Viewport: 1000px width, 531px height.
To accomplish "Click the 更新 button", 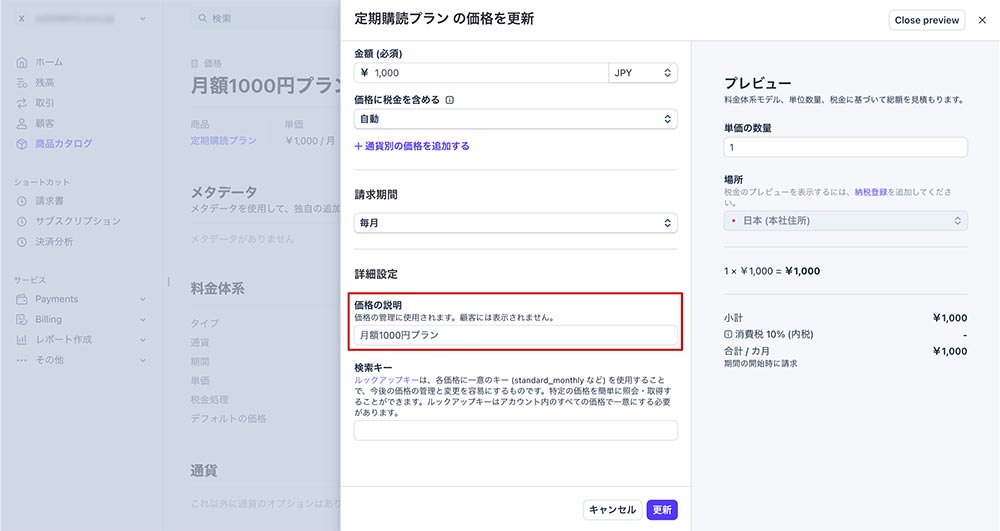I will coord(662,510).
